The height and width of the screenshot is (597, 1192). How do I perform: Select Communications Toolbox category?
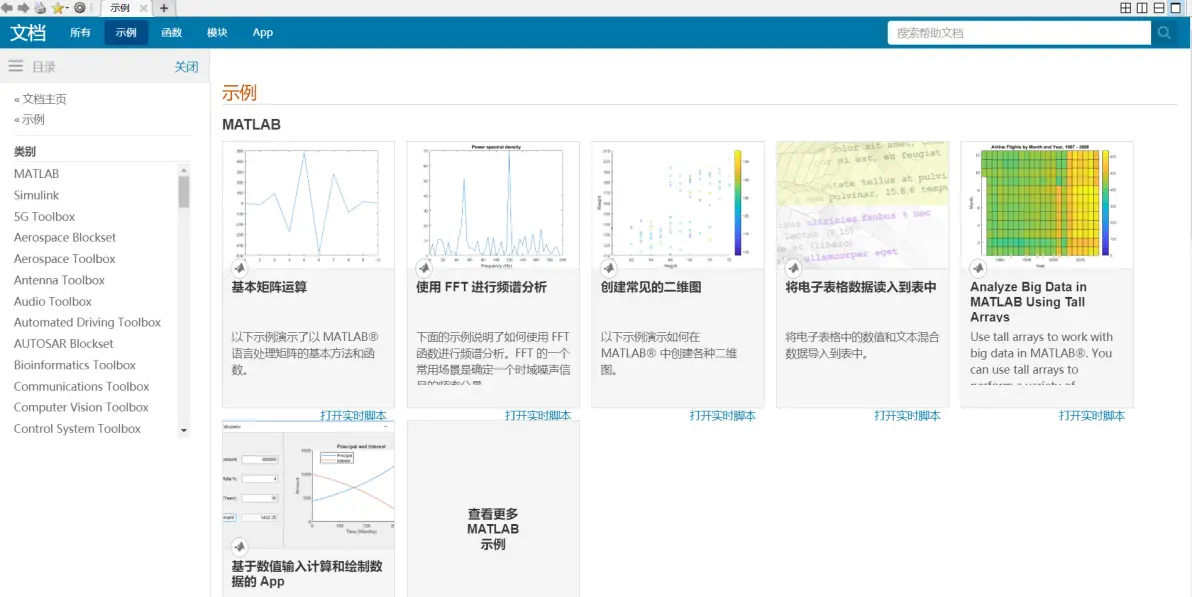click(81, 386)
